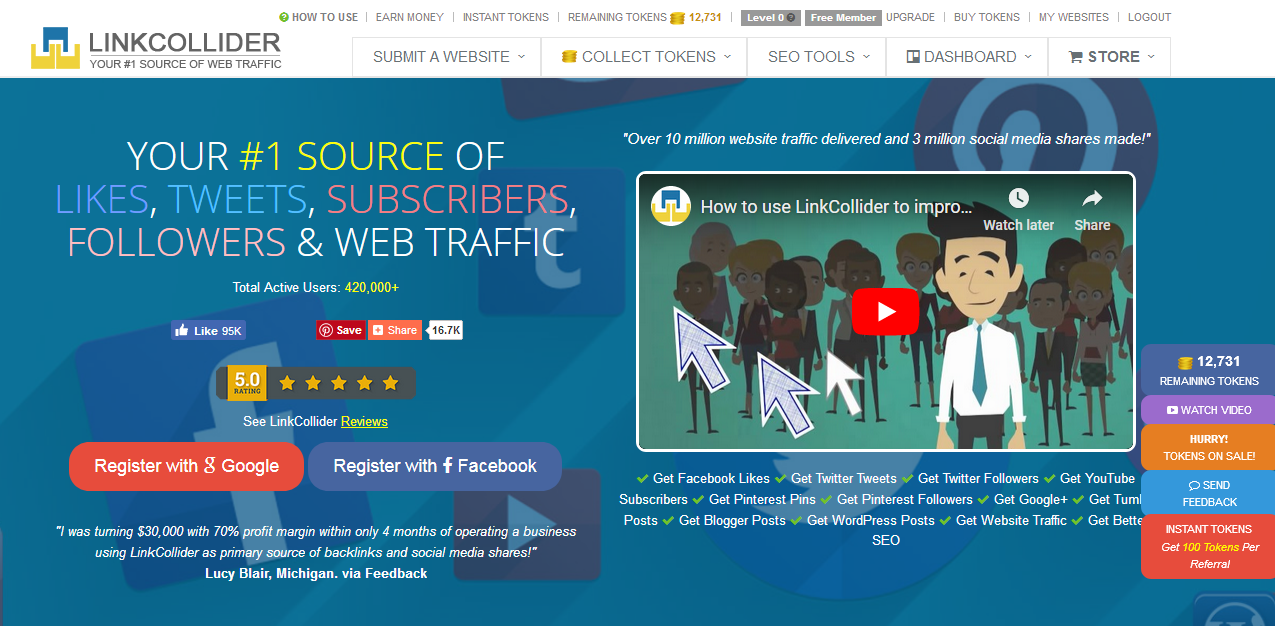Click the "Total Active Users: 420,000+" text
Screen dimensions: 1275x626
click(316, 287)
